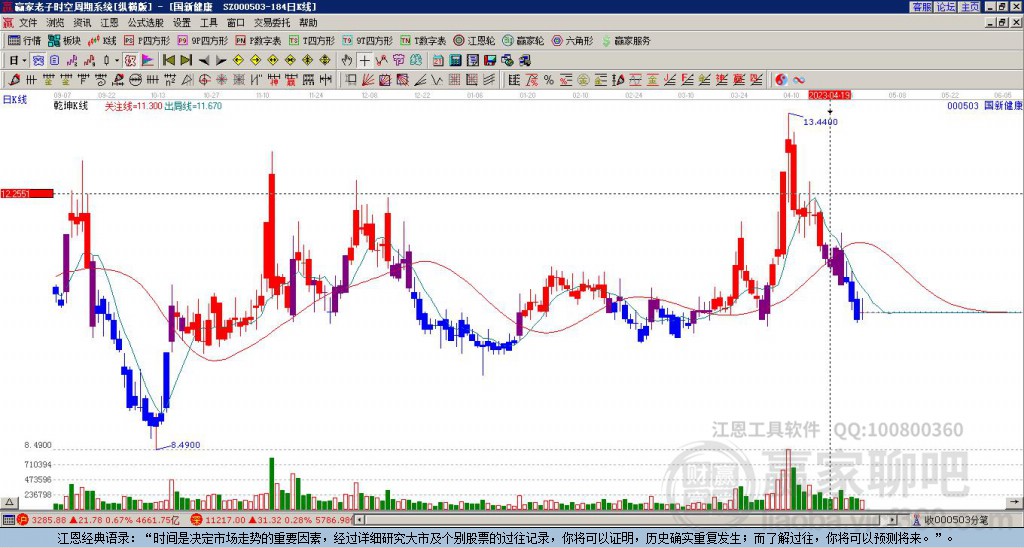Click the 客服 link in title bar
The image size is (1024, 548).
921,7
